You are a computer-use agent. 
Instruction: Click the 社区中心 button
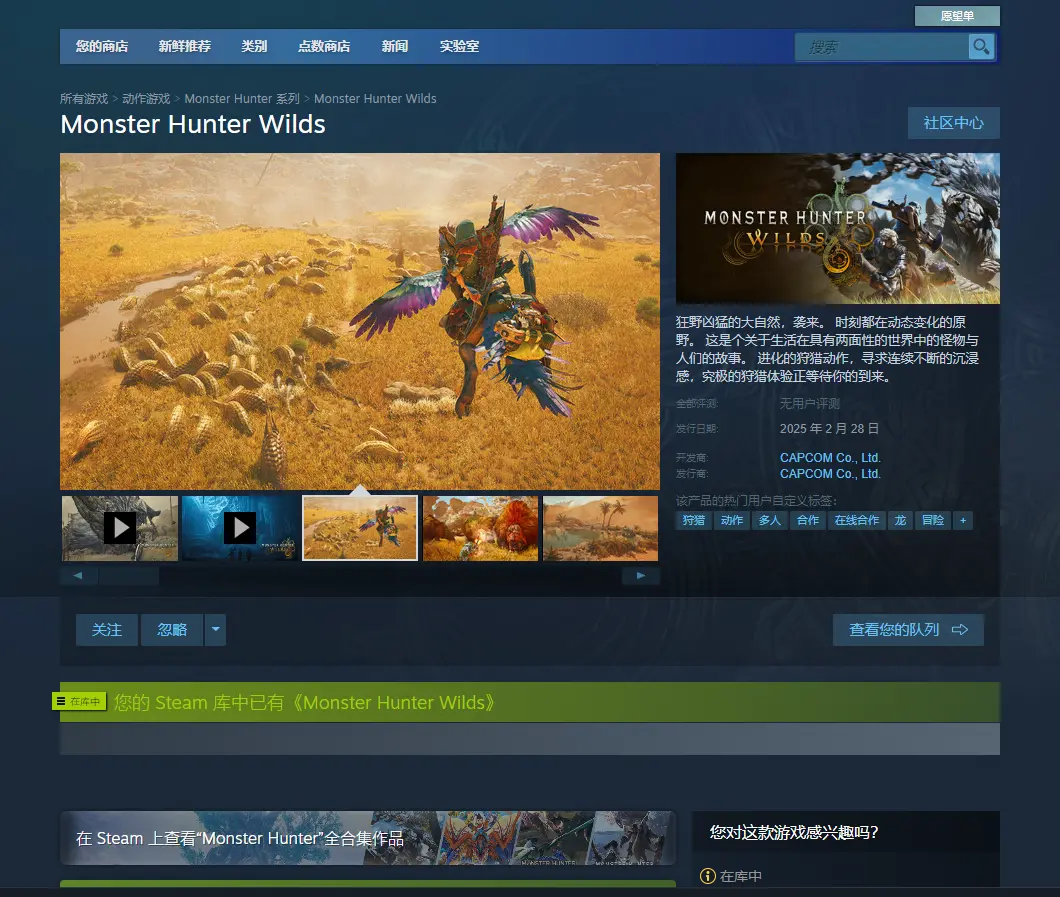[x=953, y=123]
